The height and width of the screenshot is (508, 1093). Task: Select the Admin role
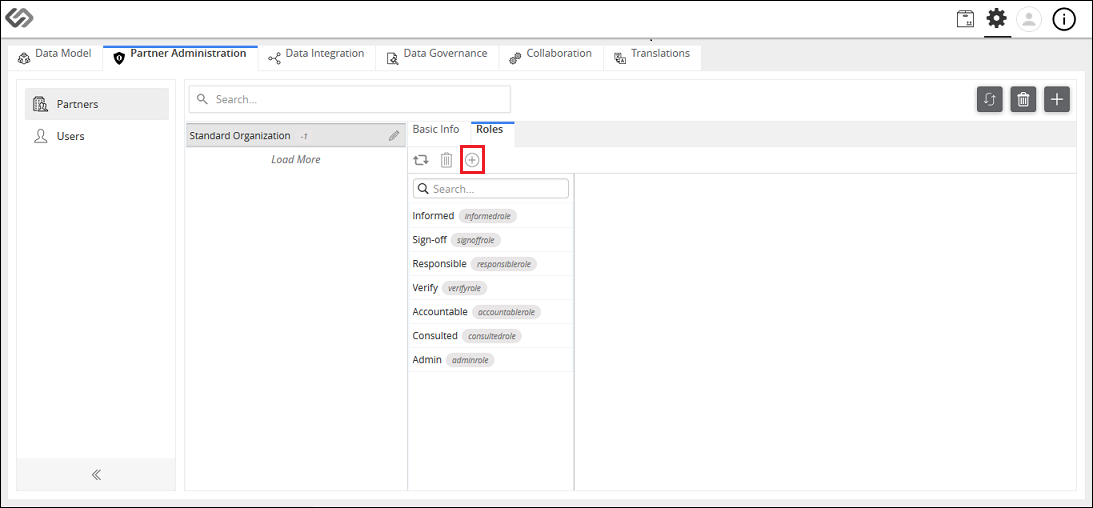click(491, 360)
